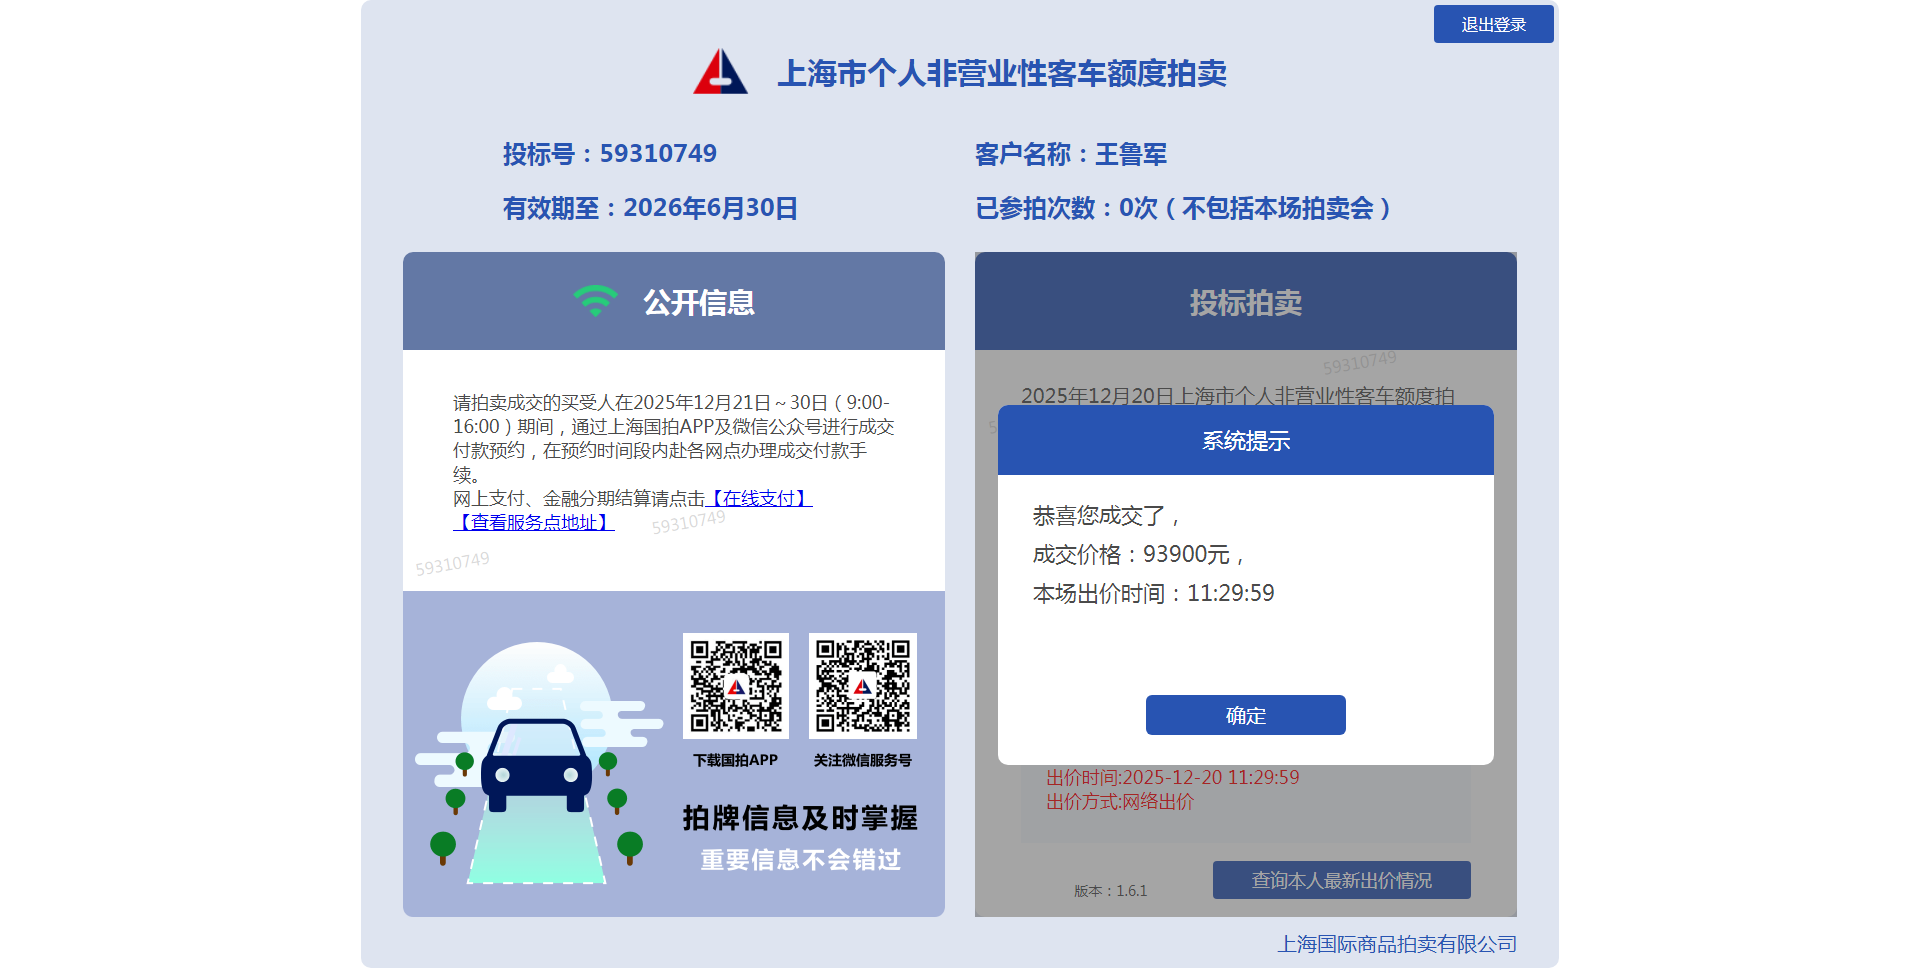Click the 下载国拍APP QR code
The width and height of the screenshot is (1920, 969).
(735, 686)
